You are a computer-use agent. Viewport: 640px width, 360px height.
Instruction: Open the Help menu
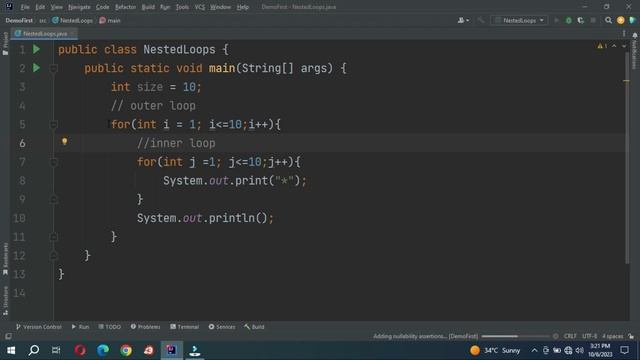(242, 7)
